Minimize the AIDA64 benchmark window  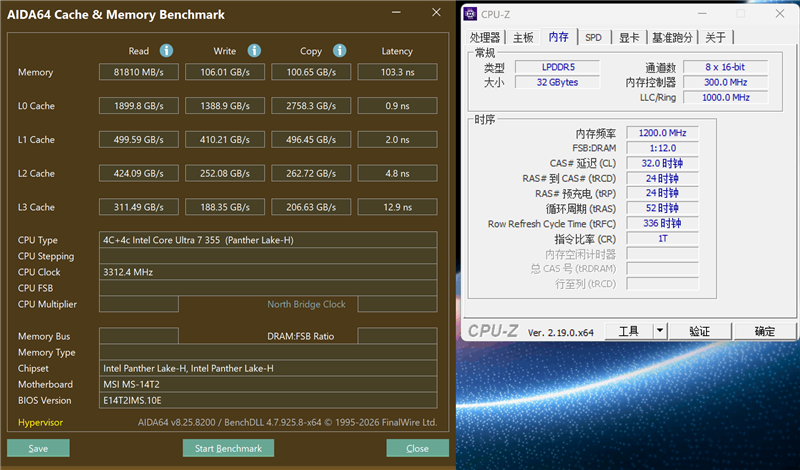[396, 13]
